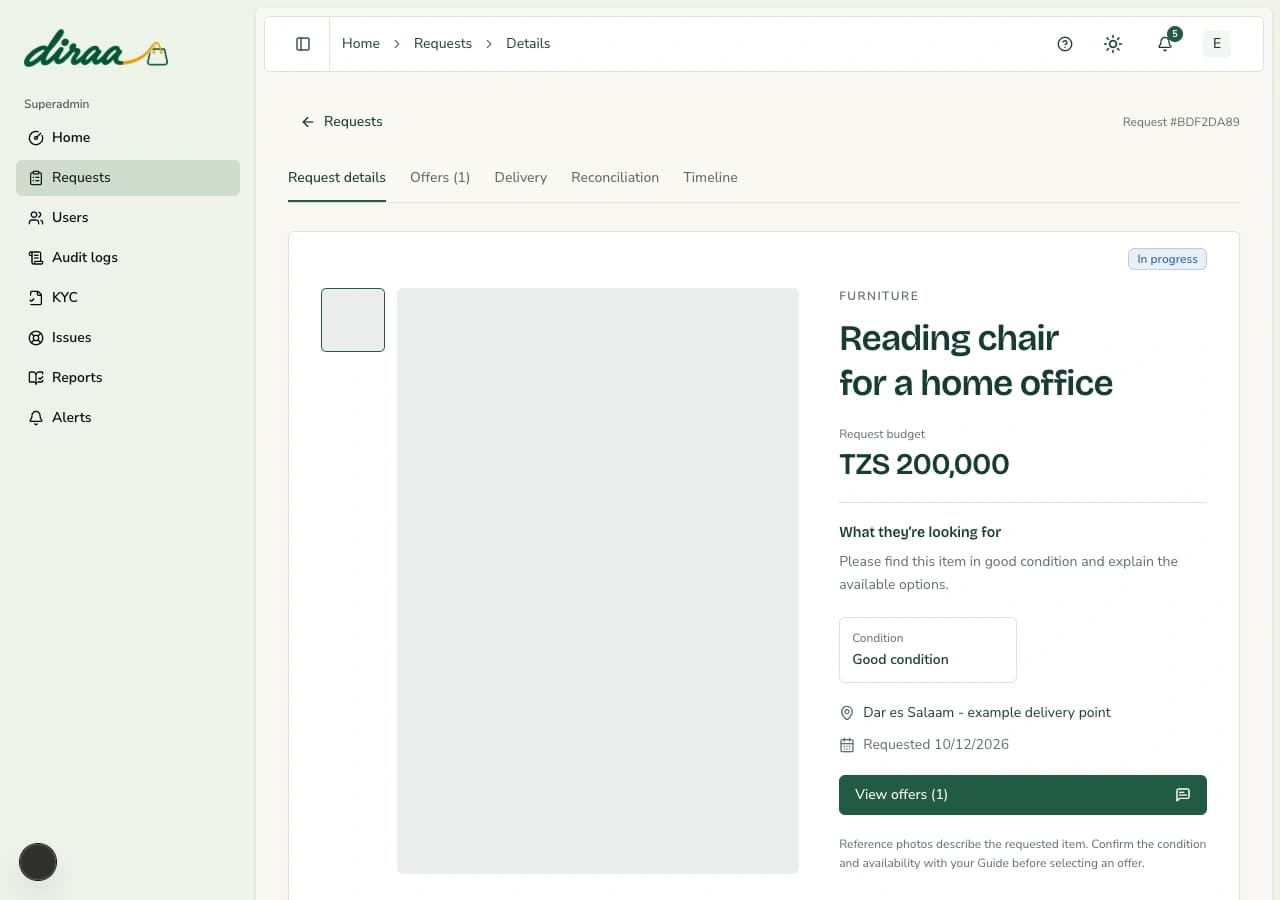The image size is (1280, 900).
Task: Open Issues in the sidebar
Action: (128, 337)
